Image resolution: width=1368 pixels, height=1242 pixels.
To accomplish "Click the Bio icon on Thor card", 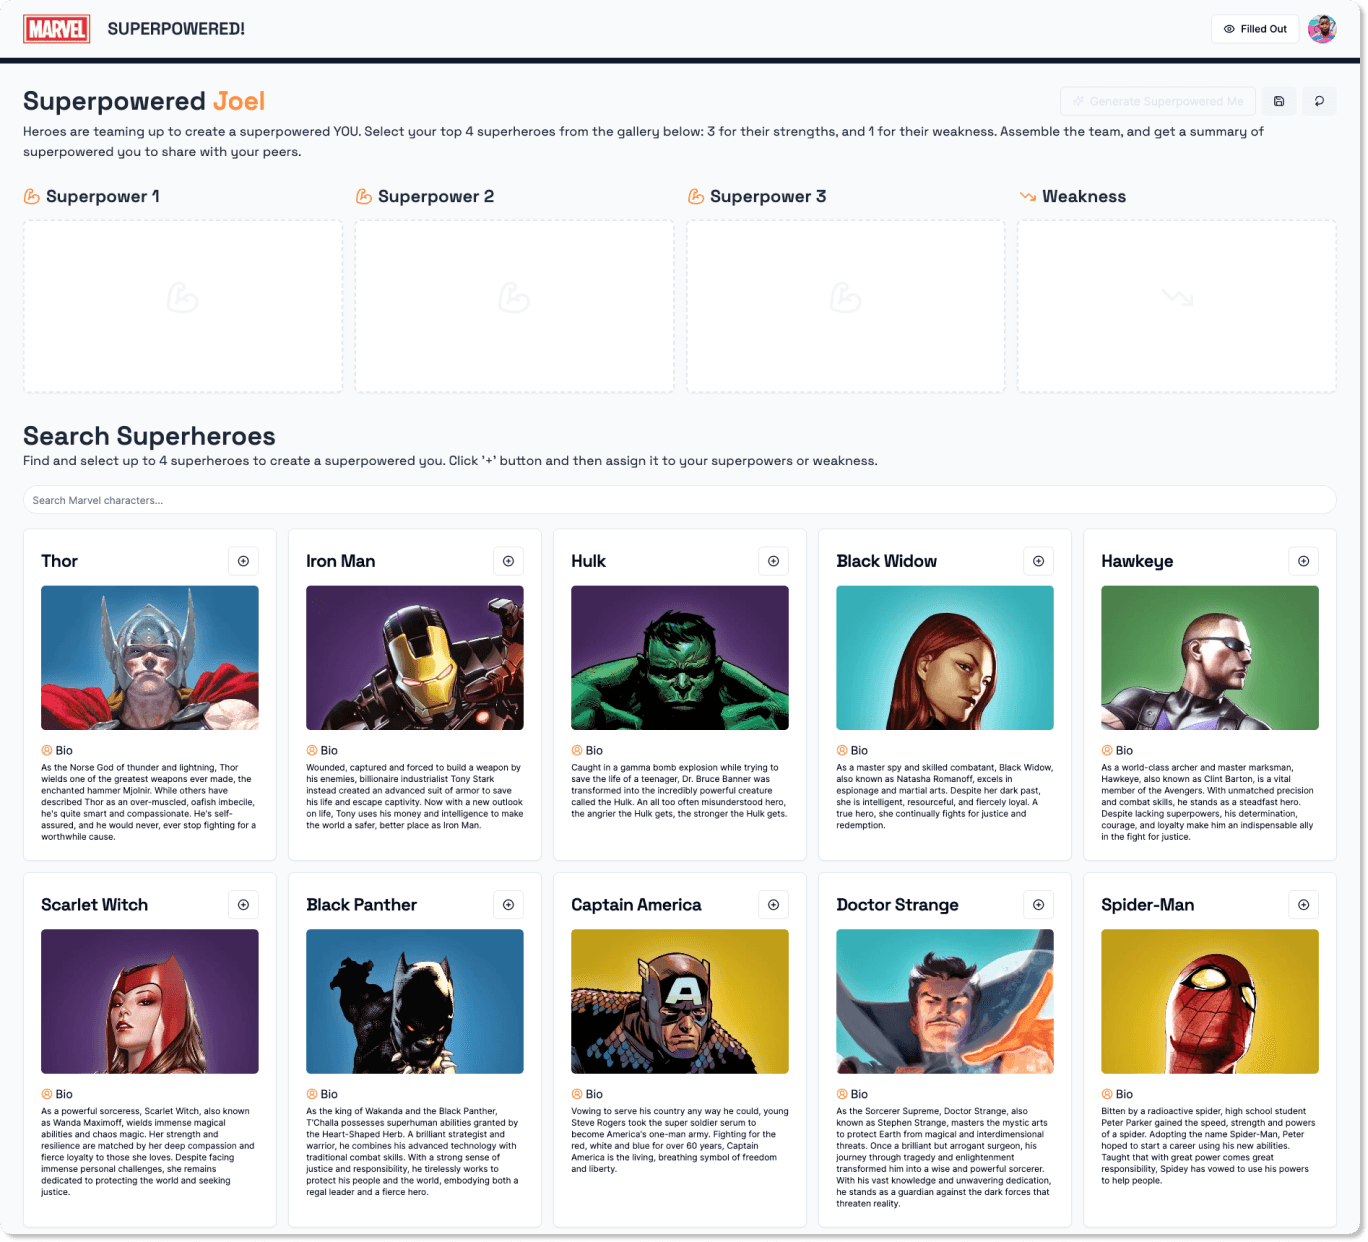I will [47, 750].
